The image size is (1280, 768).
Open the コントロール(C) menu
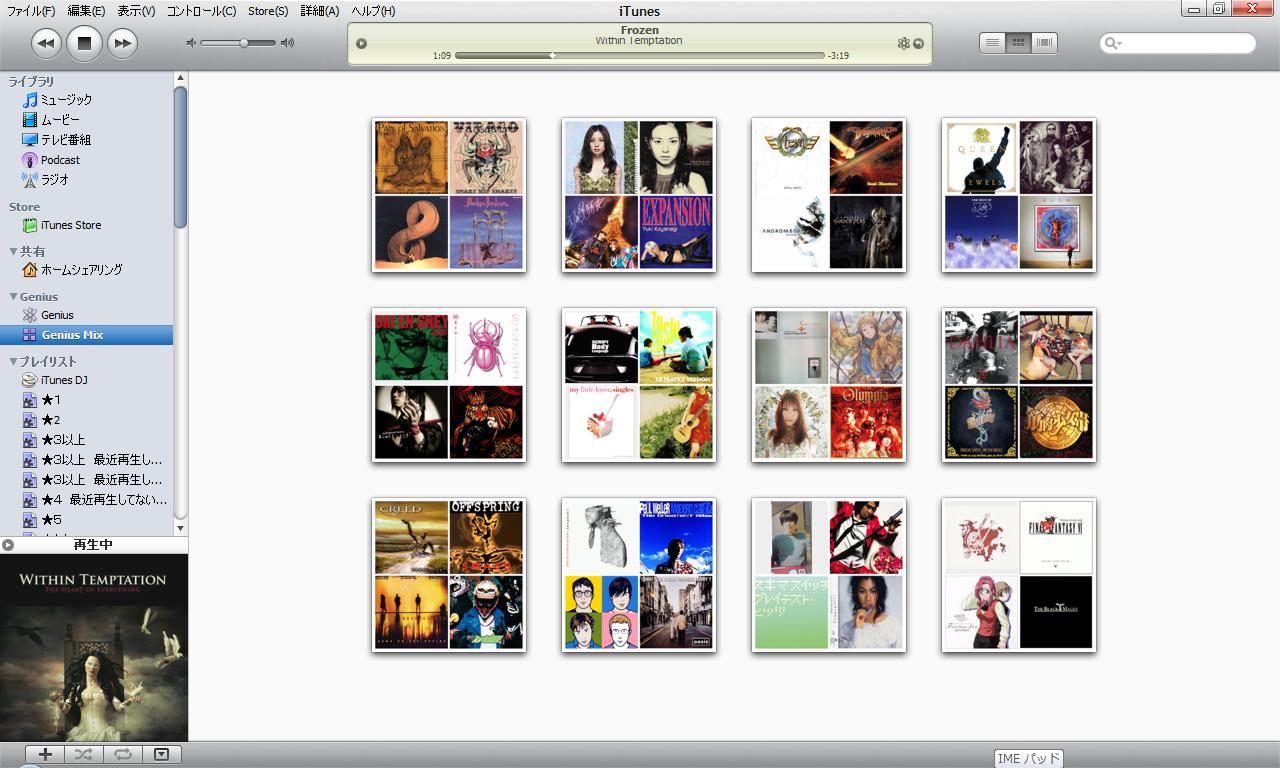tap(201, 11)
